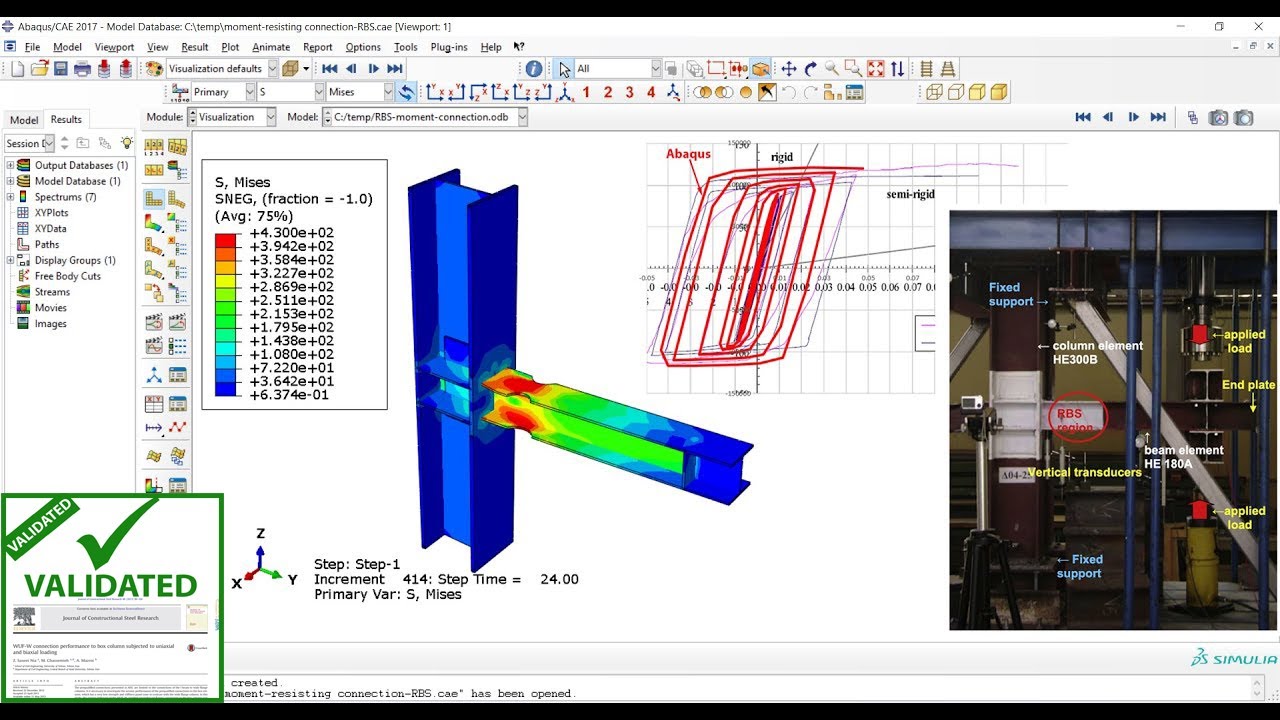This screenshot has height=720, width=1280.
Task: Click the cycle views arrows icon
Action: [898, 69]
